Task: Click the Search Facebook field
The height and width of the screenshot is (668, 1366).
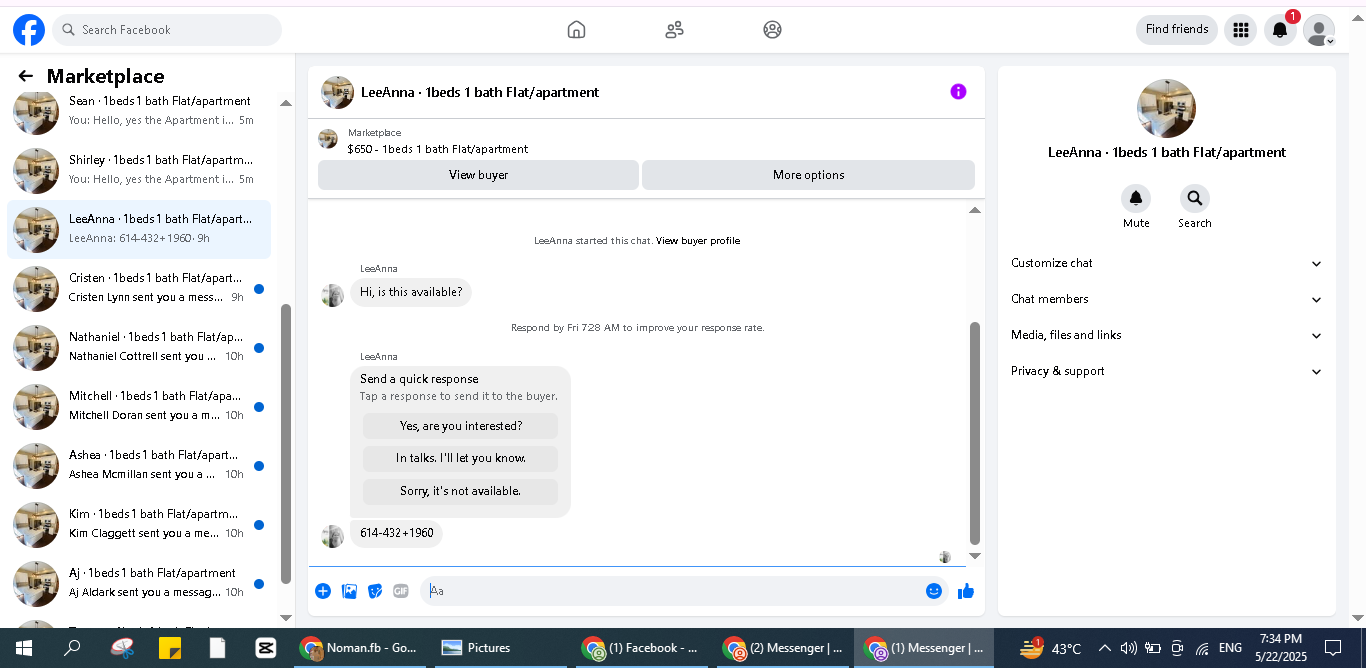Action: tap(167, 30)
